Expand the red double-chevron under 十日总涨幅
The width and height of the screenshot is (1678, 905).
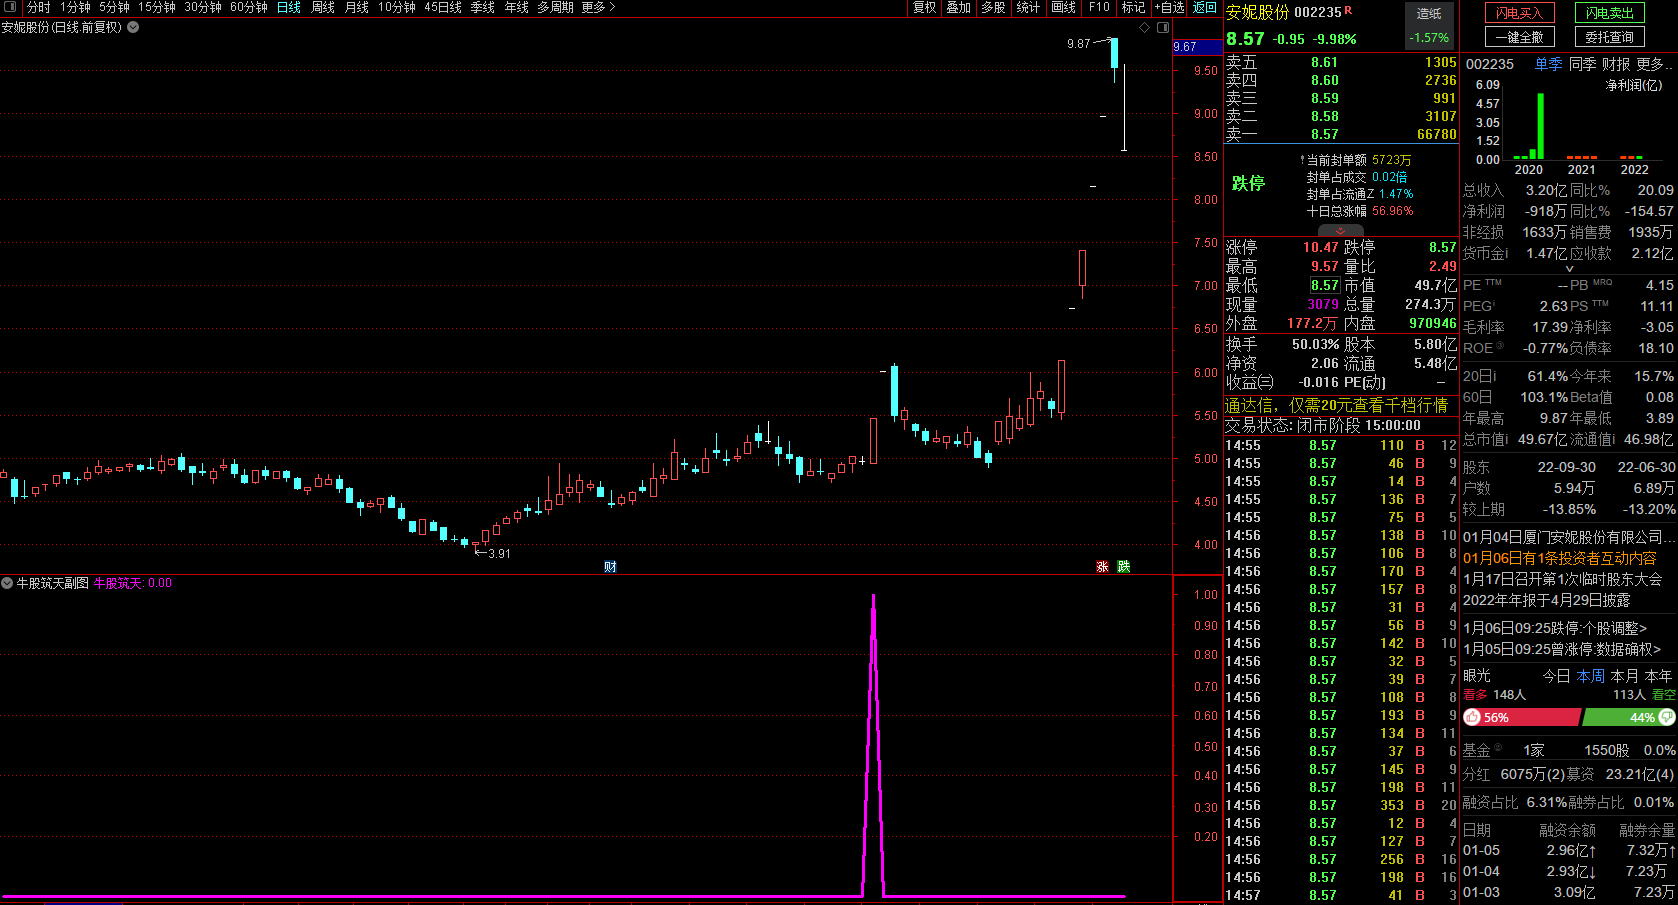click(1341, 231)
